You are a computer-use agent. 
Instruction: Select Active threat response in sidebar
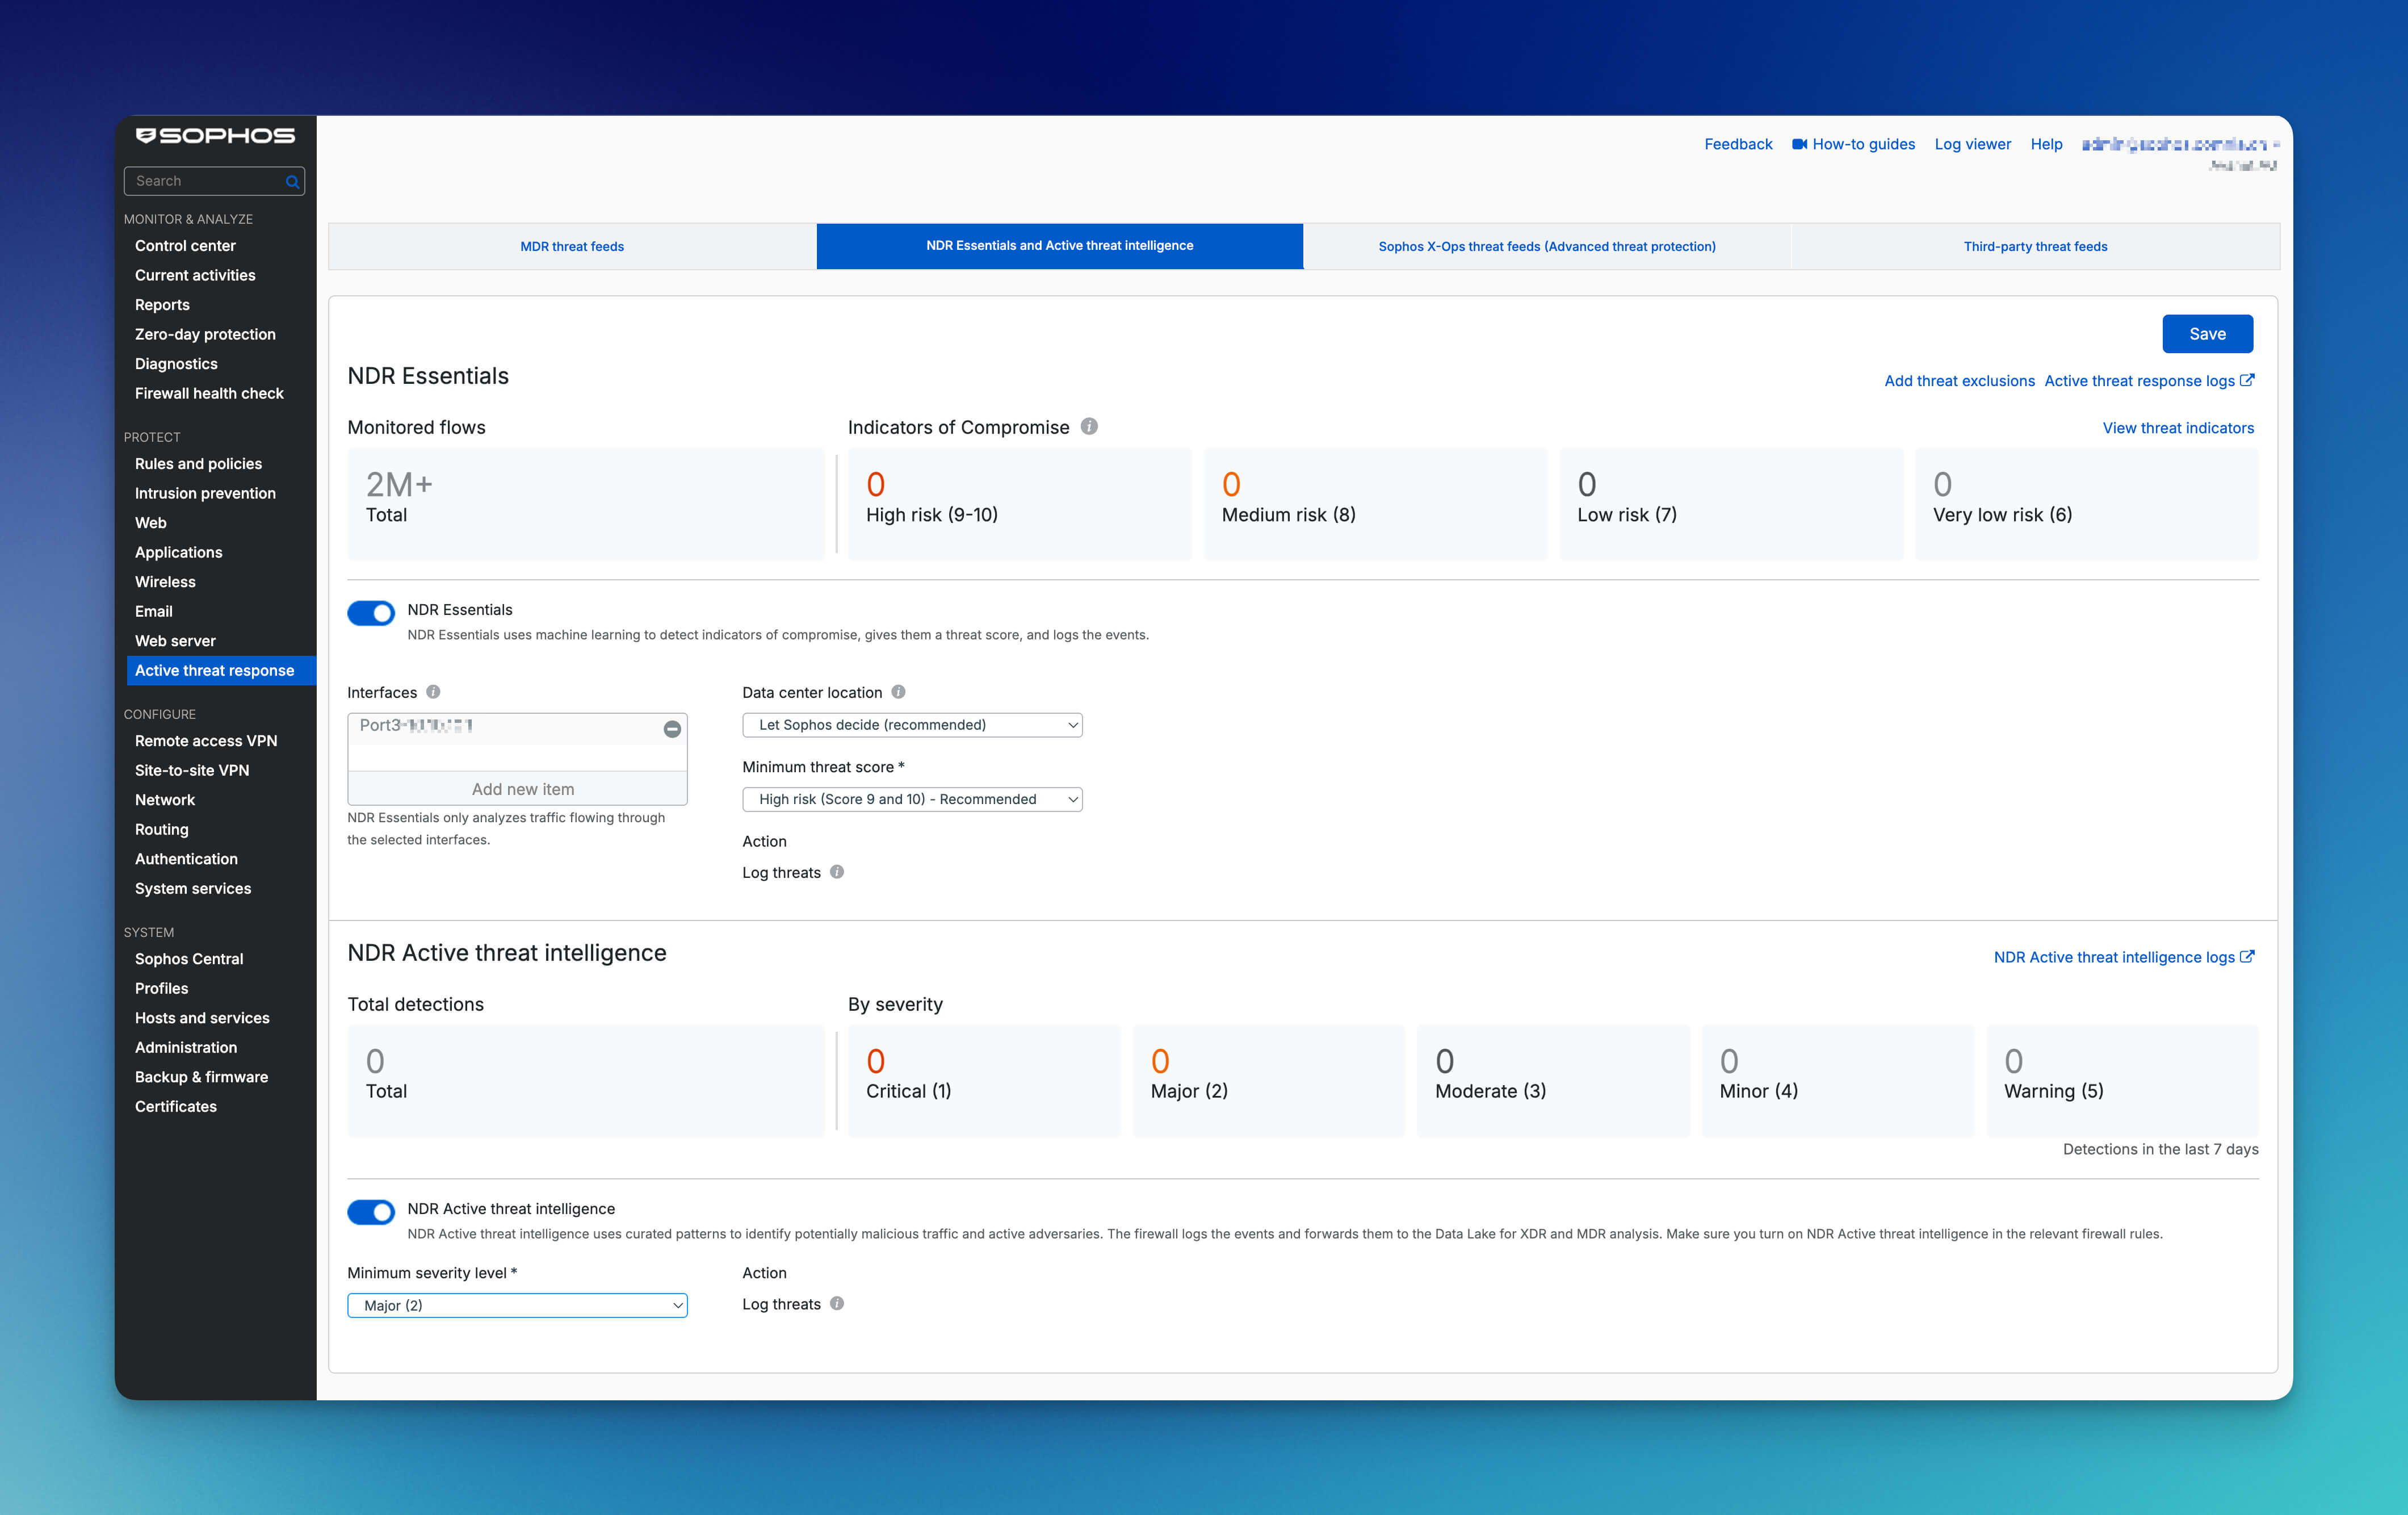click(x=220, y=670)
